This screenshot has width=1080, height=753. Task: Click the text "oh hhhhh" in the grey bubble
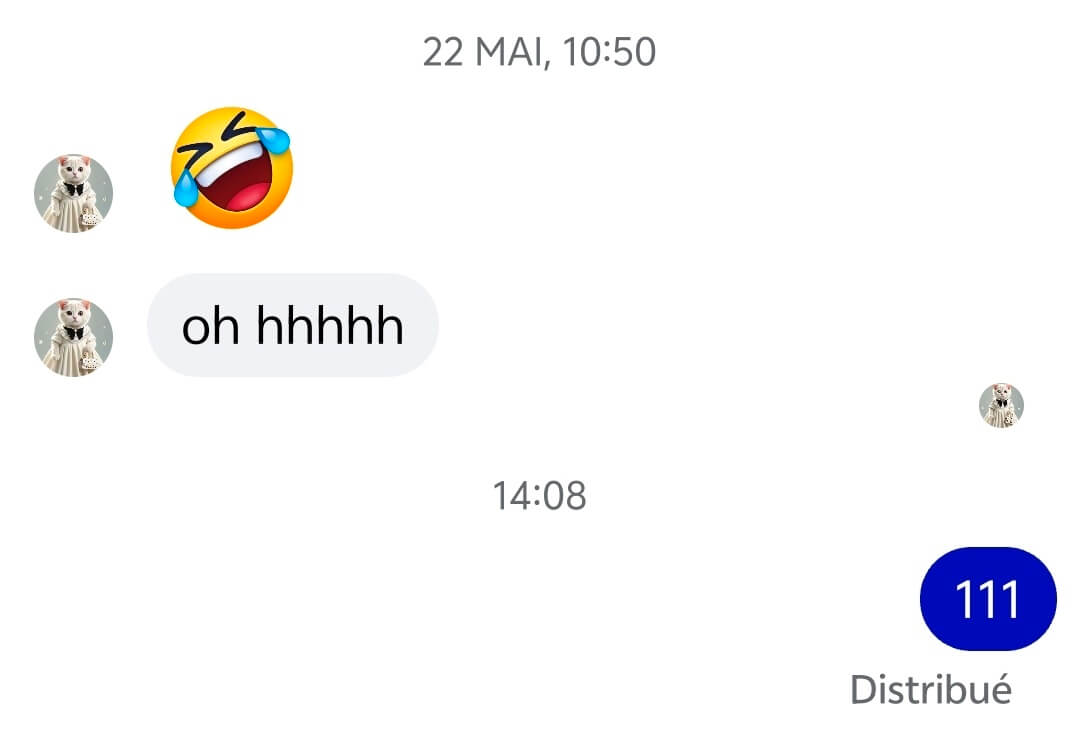(292, 325)
